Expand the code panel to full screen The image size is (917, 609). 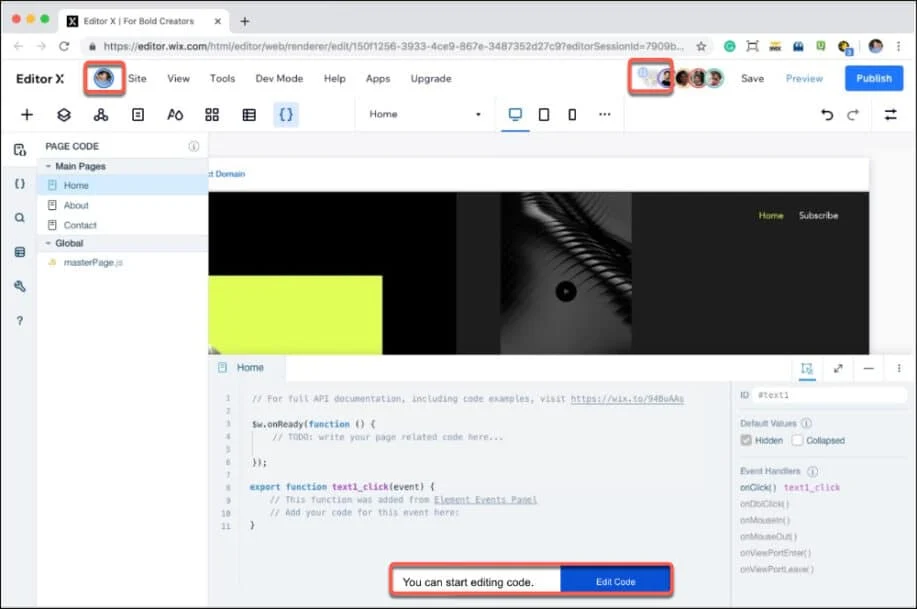(838, 368)
